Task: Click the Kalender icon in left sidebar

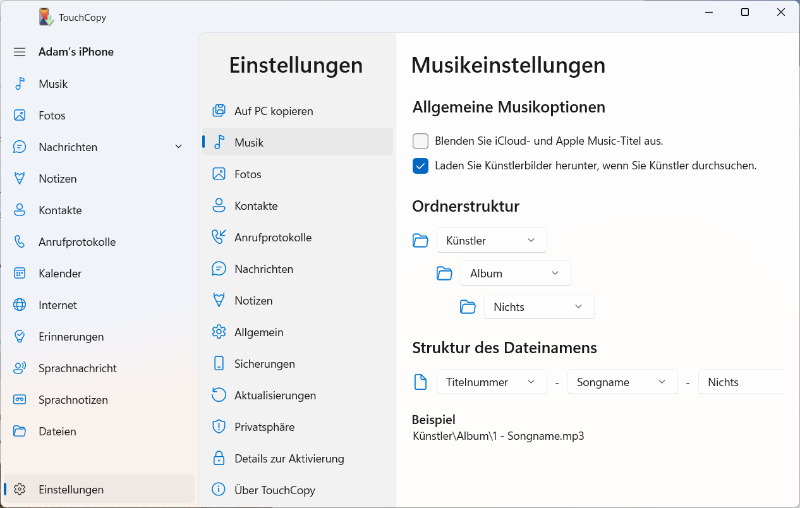Action: tap(19, 273)
